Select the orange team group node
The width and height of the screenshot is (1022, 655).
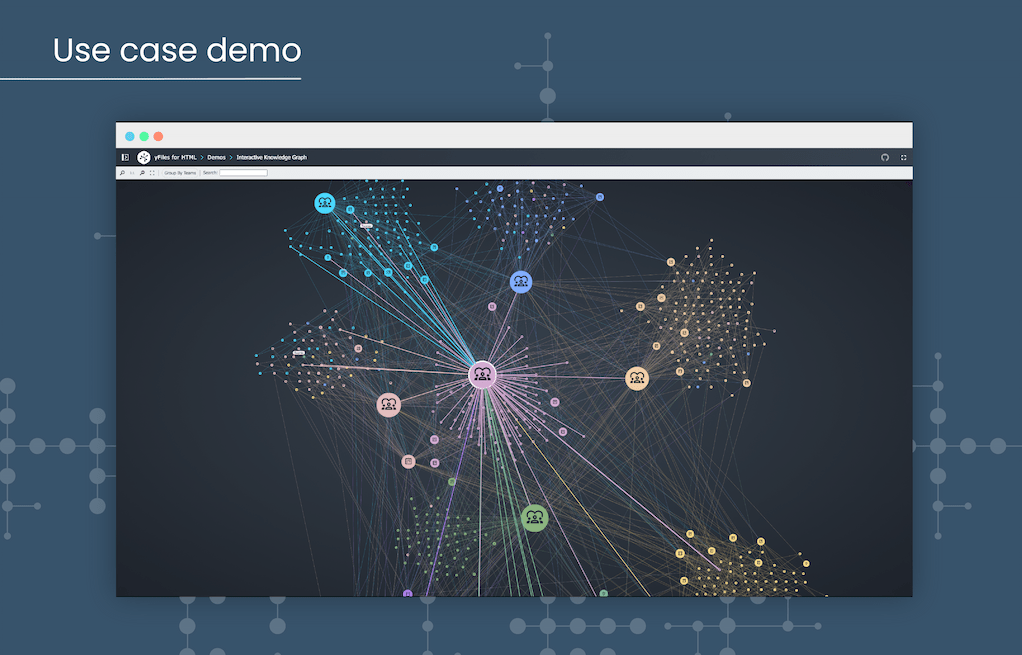(637, 377)
